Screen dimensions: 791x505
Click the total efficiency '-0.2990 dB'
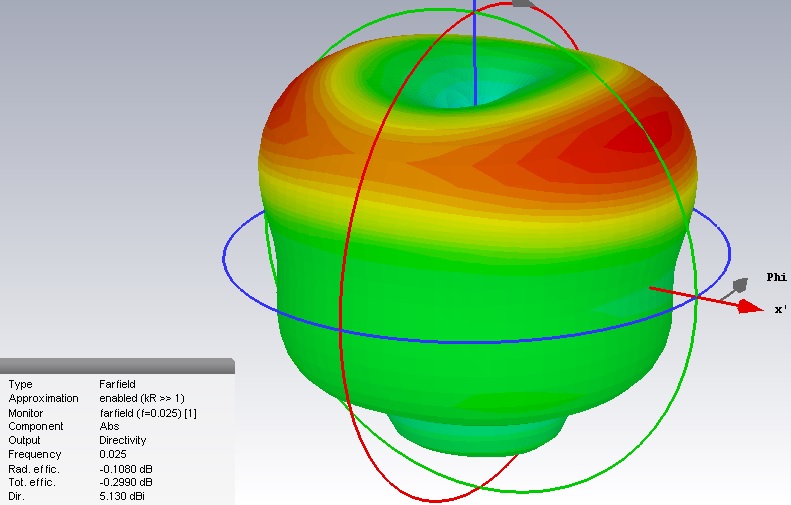point(126,482)
